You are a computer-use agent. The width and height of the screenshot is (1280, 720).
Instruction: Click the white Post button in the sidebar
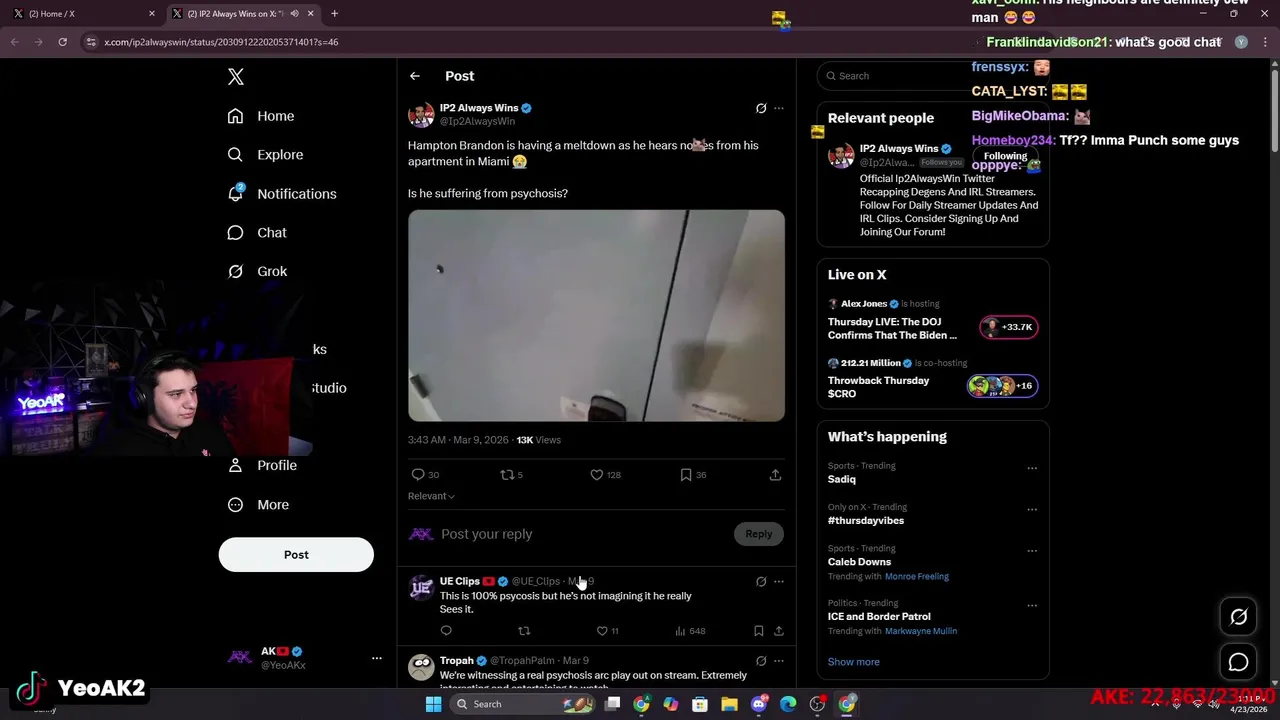coord(296,555)
